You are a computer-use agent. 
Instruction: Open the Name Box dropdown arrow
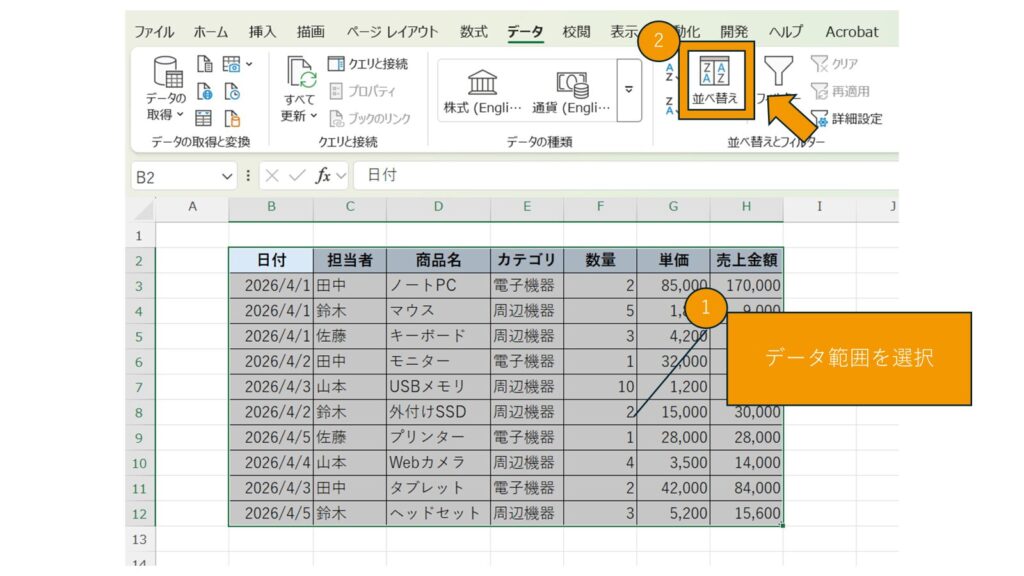pyautogui.click(x=228, y=175)
